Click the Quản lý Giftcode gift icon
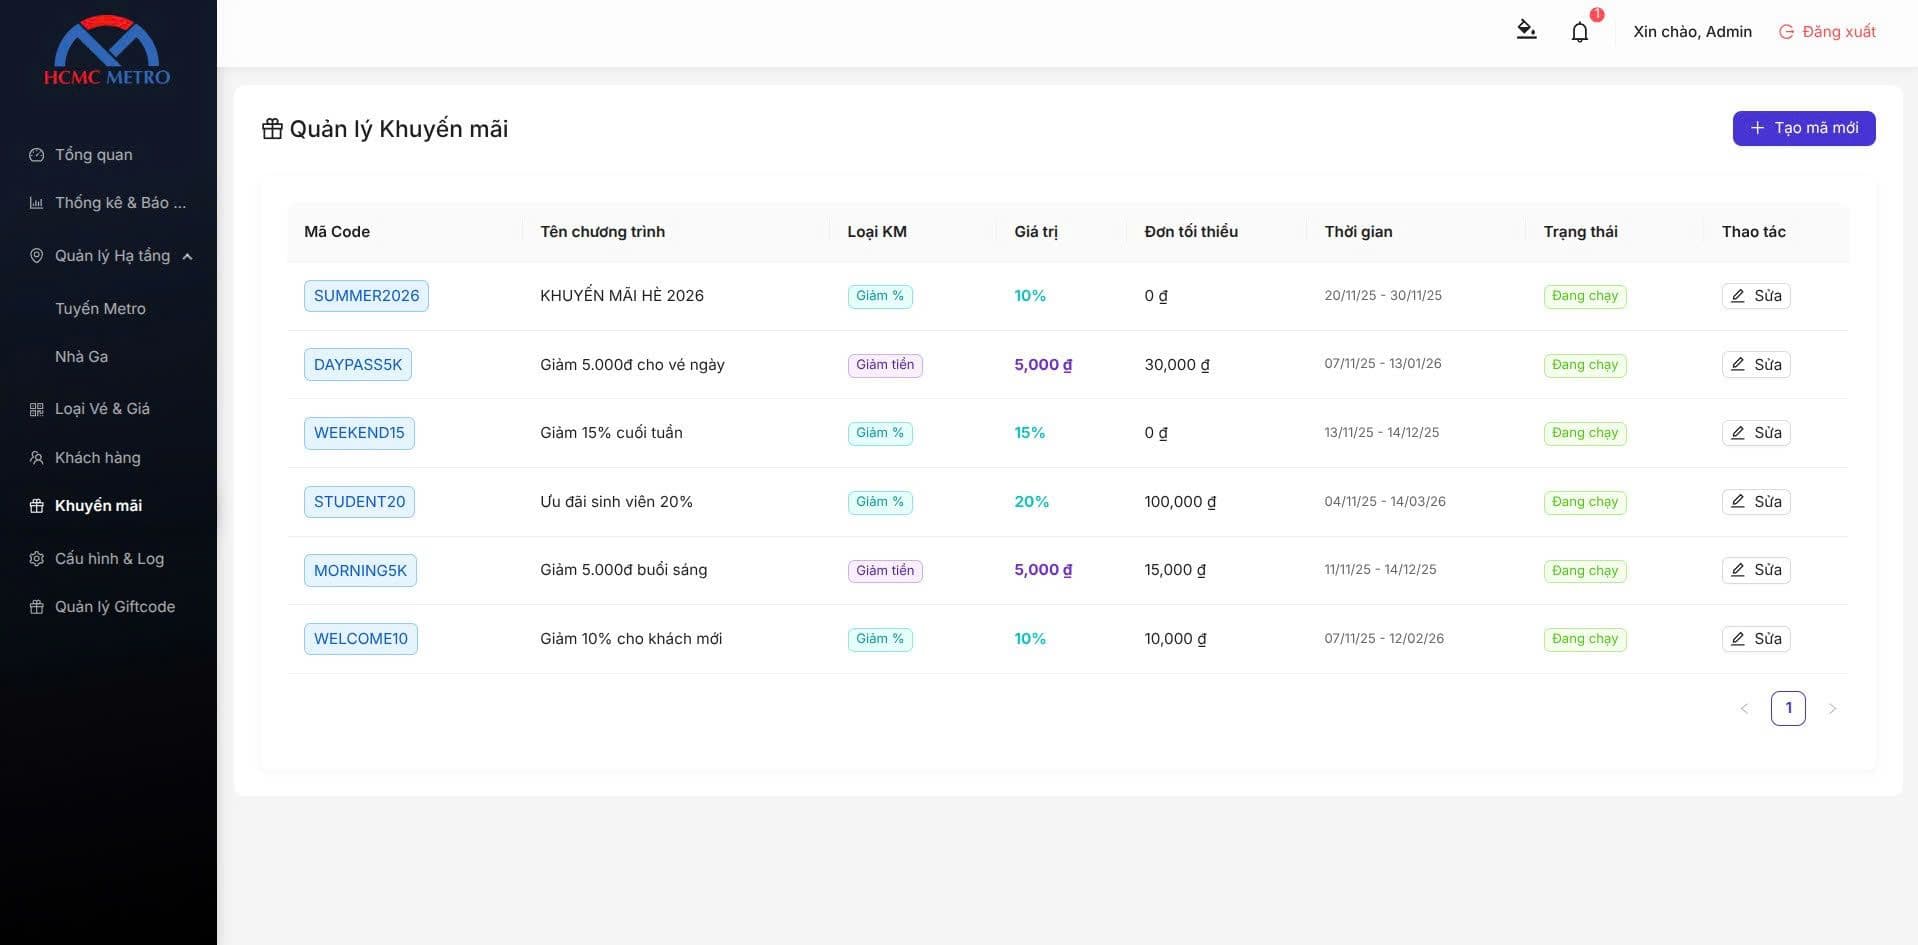Screen dimensions: 1918x945 37,607
